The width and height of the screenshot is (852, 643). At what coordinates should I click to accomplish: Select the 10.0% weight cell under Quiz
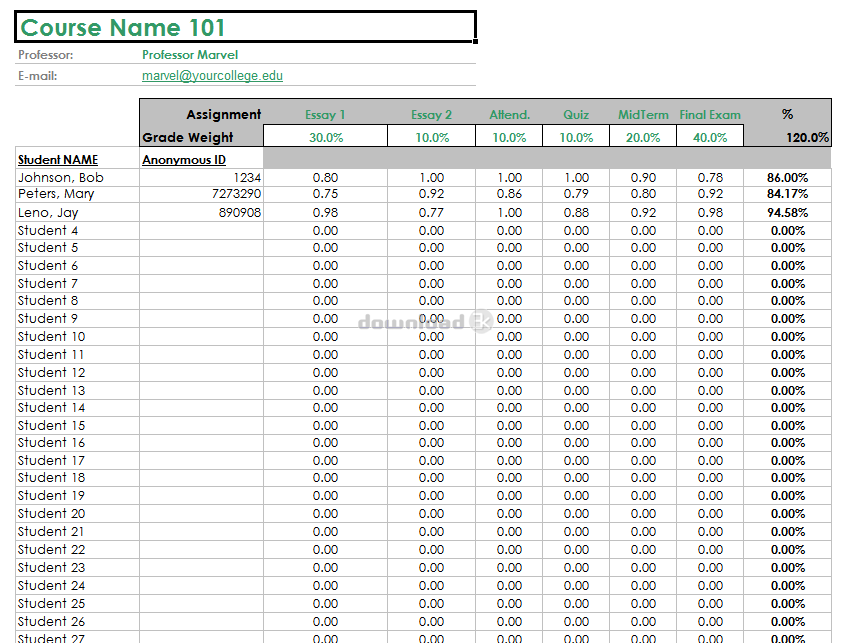[x=576, y=136]
